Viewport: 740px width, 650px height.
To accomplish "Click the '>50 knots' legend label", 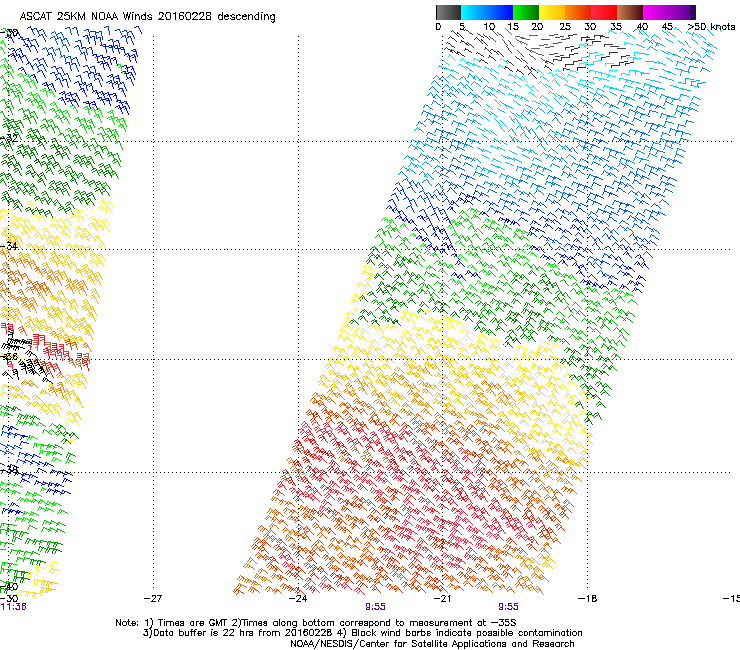I will click(x=712, y=27).
